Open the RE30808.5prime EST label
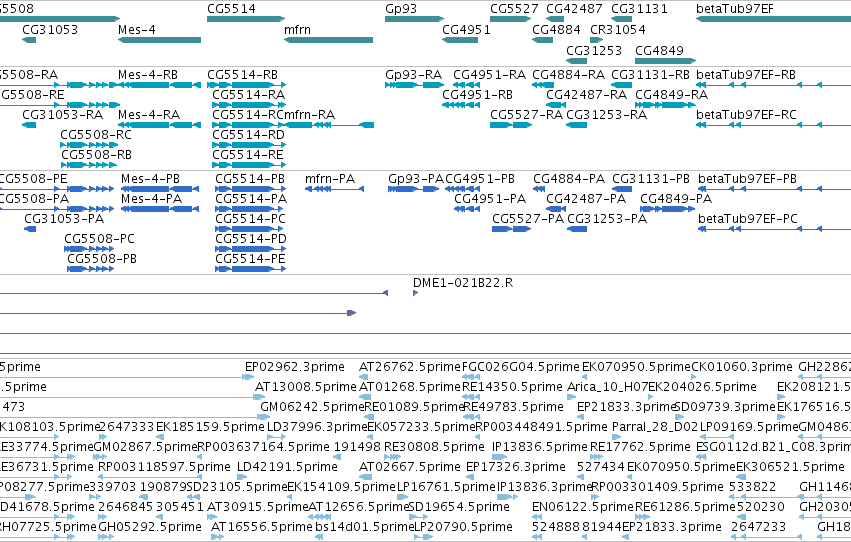Viewport: 851px width, 542px height. (434, 447)
